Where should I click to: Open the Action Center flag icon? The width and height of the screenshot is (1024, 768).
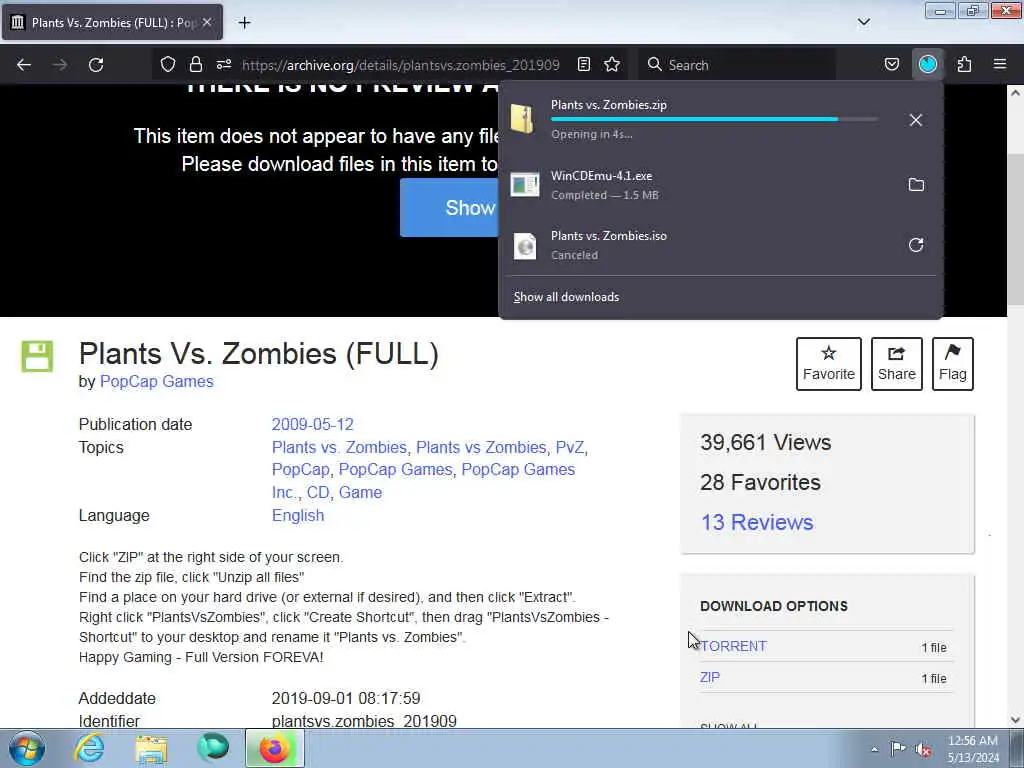(899, 749)
